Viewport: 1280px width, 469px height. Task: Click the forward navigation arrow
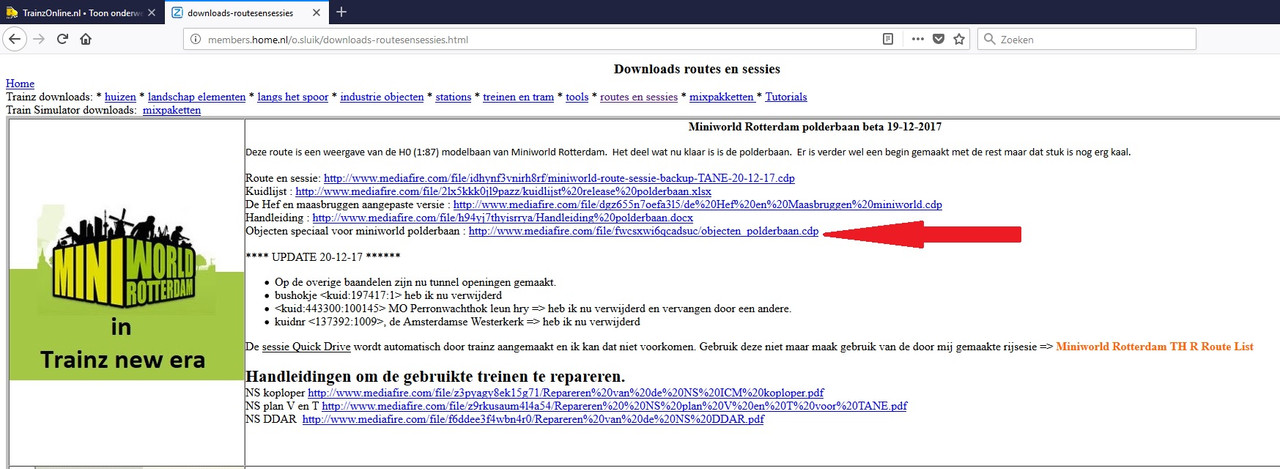tap(39, 39)
